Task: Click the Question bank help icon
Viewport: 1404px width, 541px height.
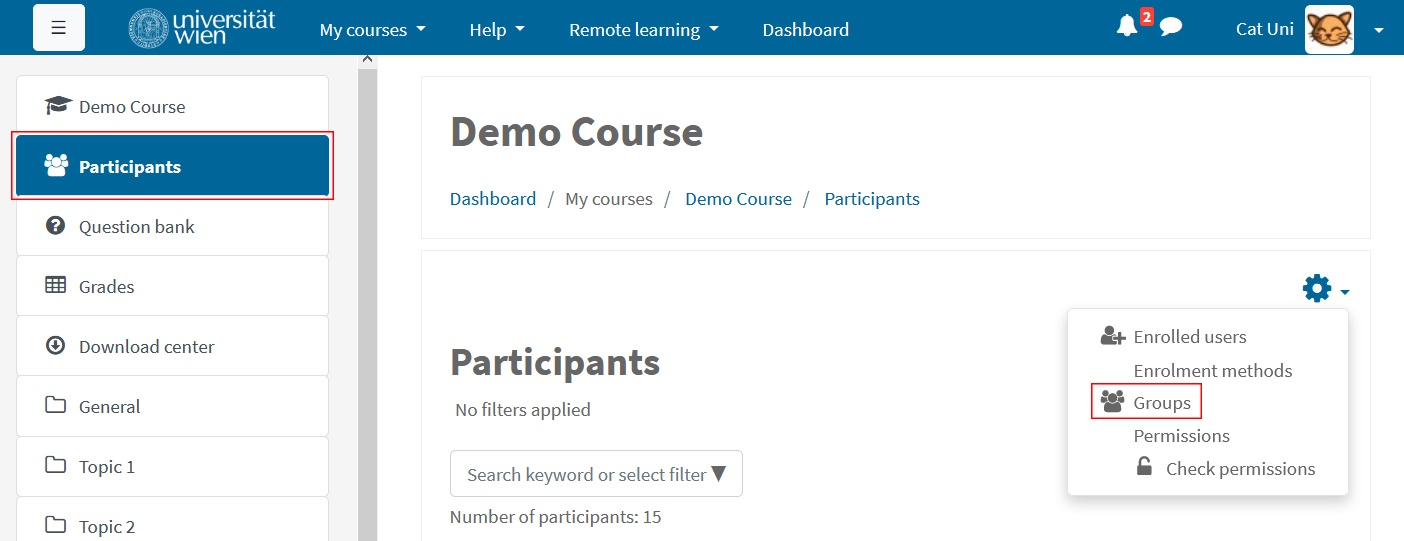Action: coord(56,226)
